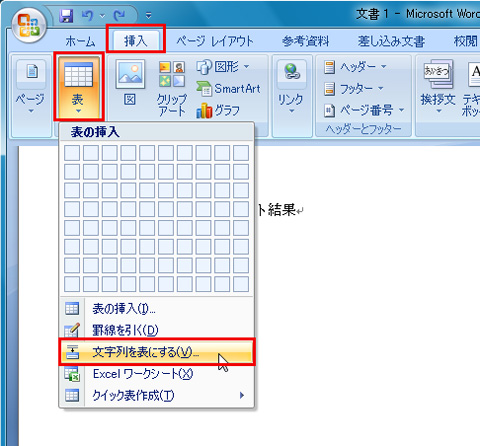
Task: Open the undo history dropdown arrow
Action: tap(103, 16)
